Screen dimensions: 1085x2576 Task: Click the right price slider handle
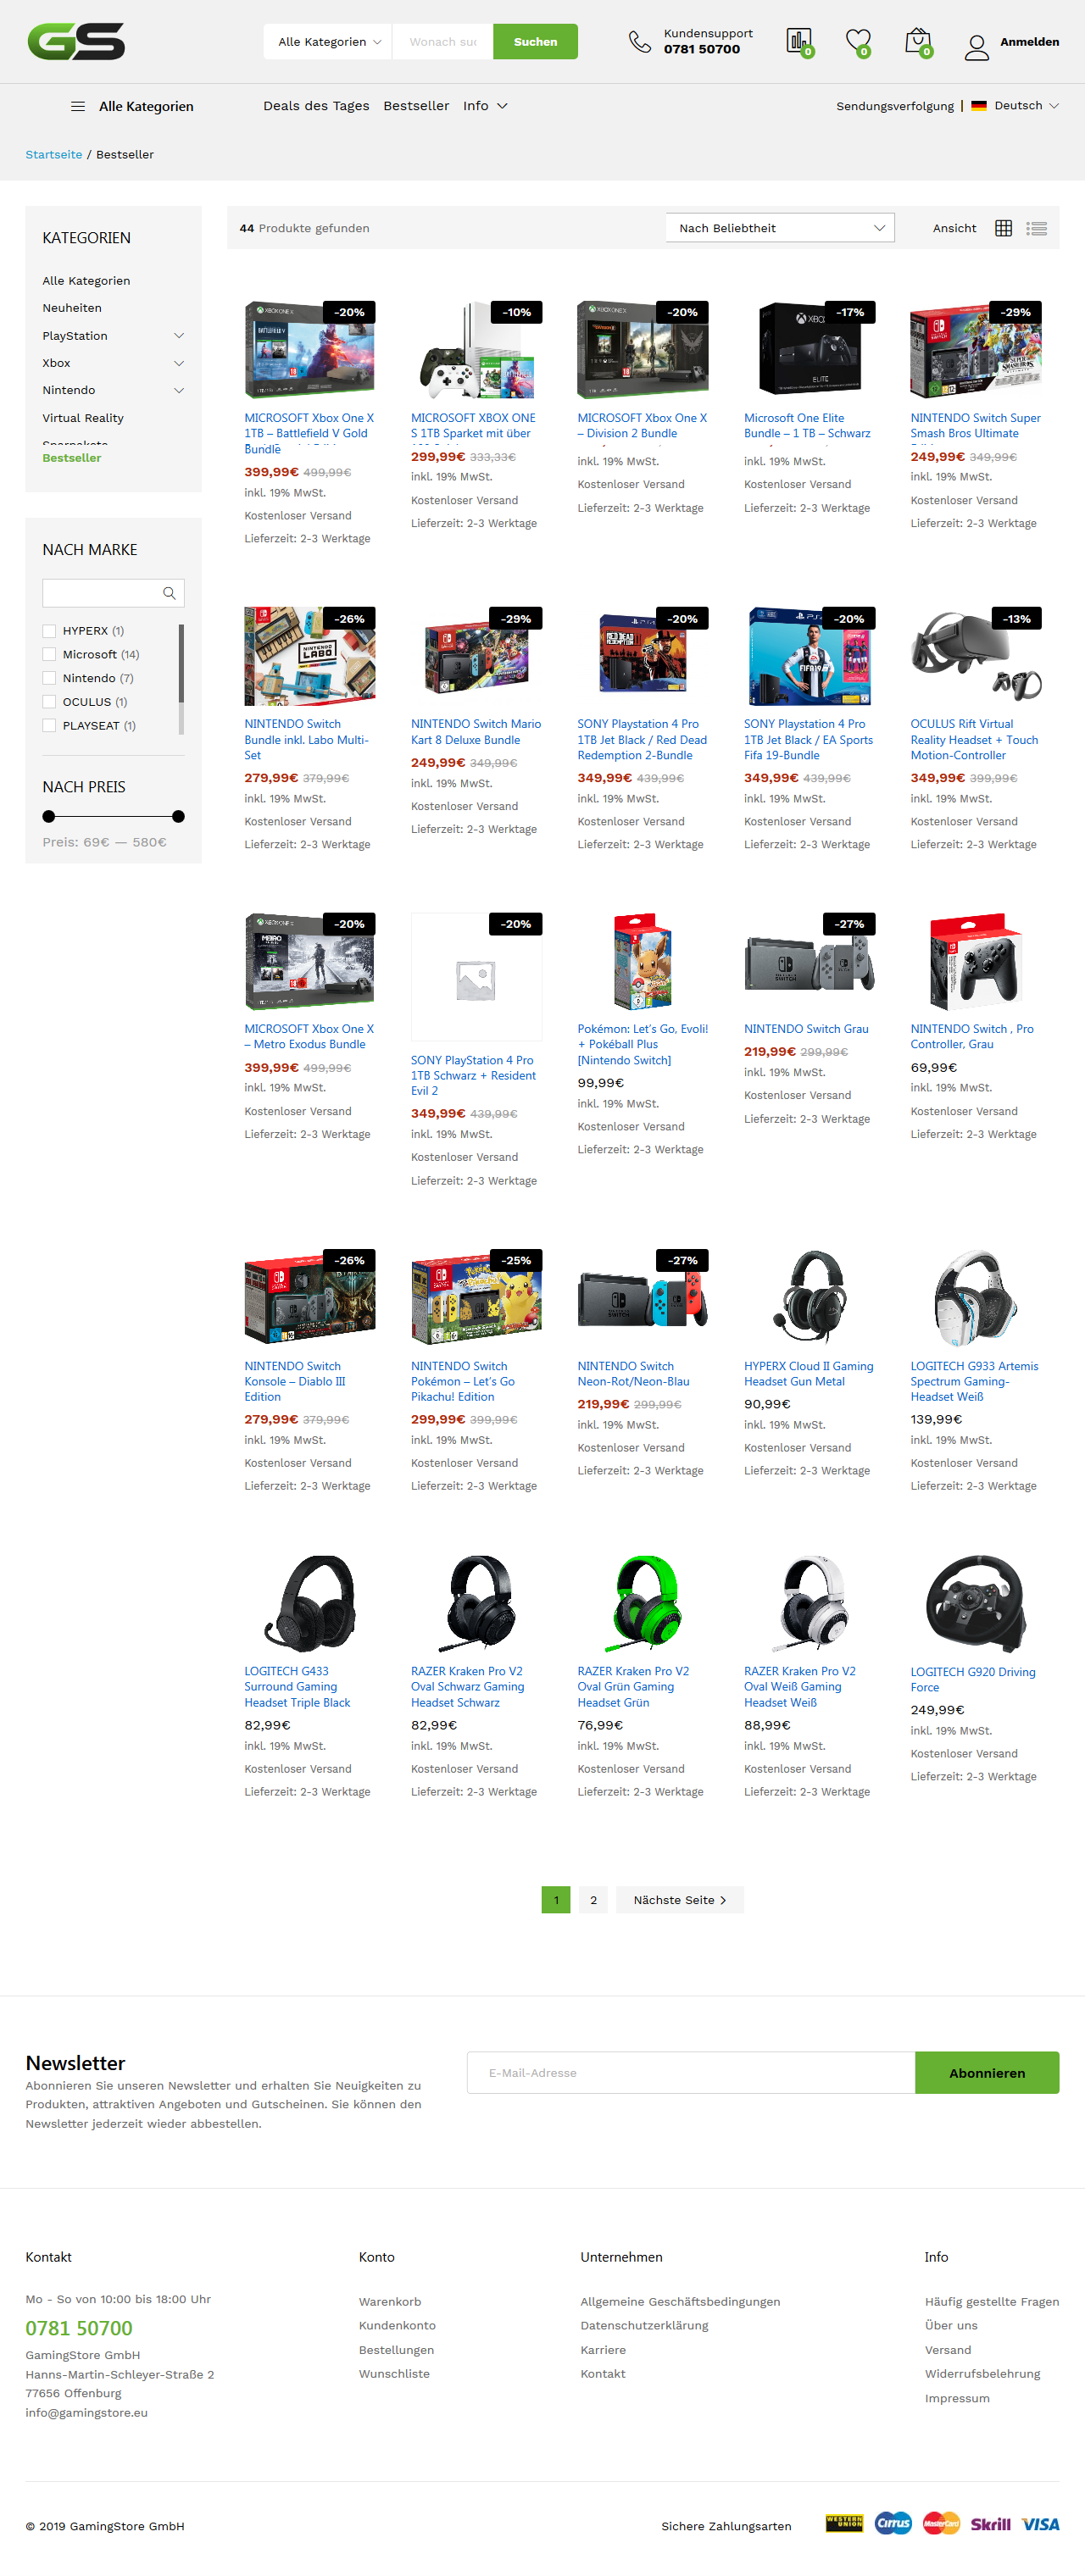178,816
